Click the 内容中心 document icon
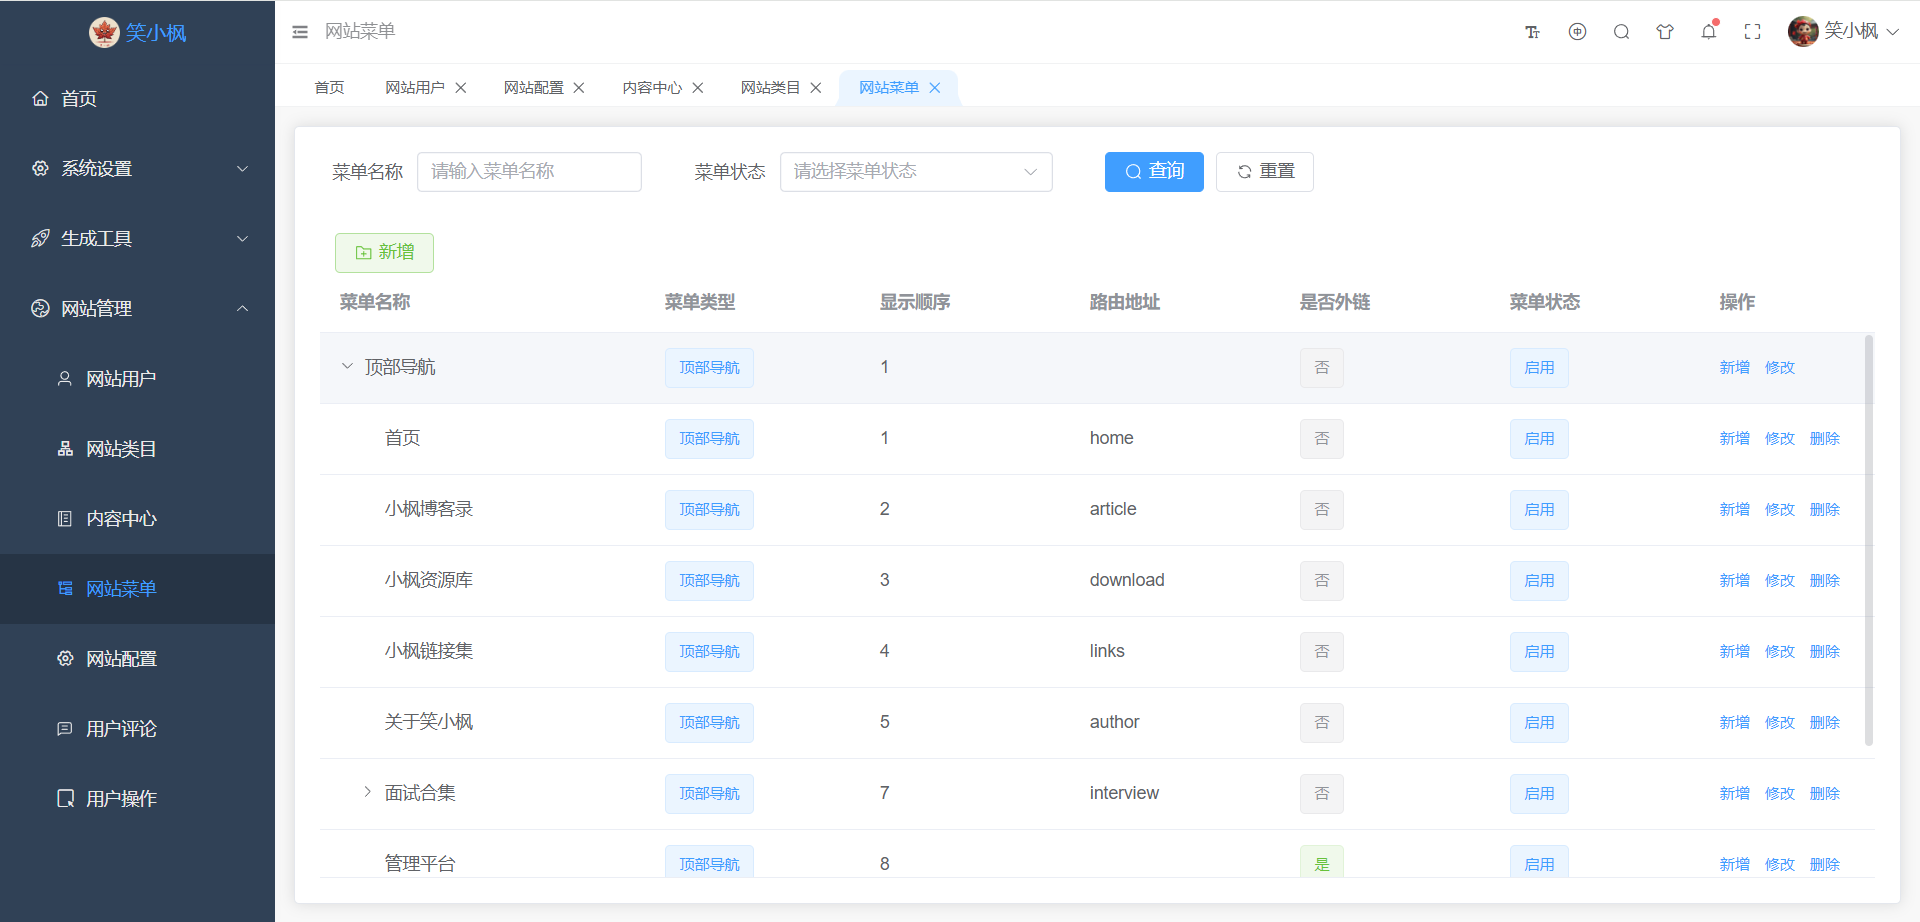Image resolution: width=1920 pixels, height=922 pixels. coord(65,518)
